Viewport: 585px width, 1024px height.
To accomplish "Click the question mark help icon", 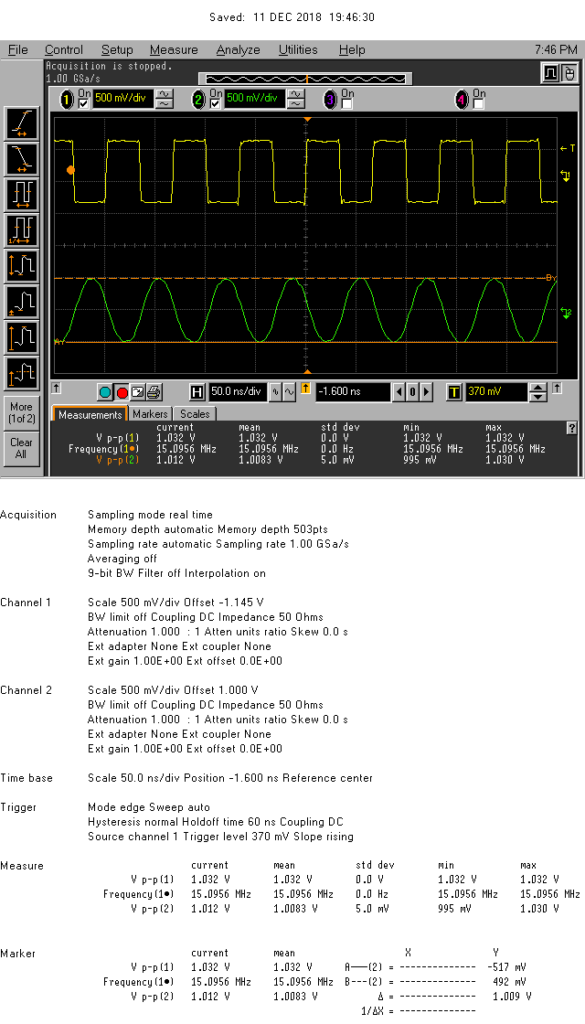I will (x=572, y=428).
